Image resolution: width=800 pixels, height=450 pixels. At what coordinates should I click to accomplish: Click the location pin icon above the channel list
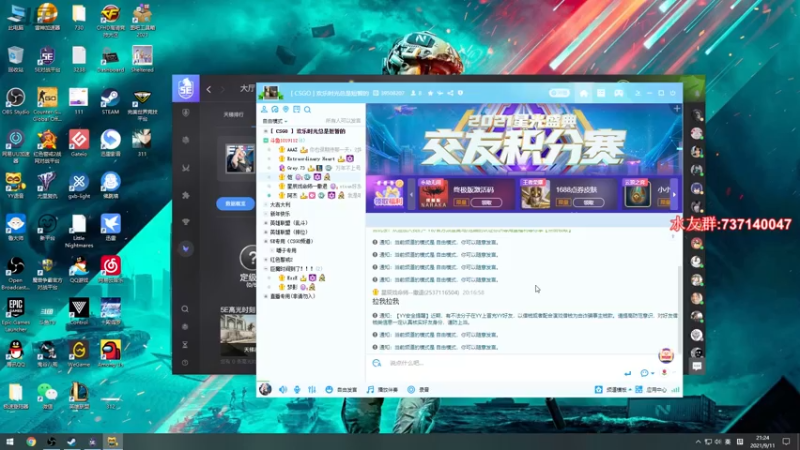click(286, 109)
